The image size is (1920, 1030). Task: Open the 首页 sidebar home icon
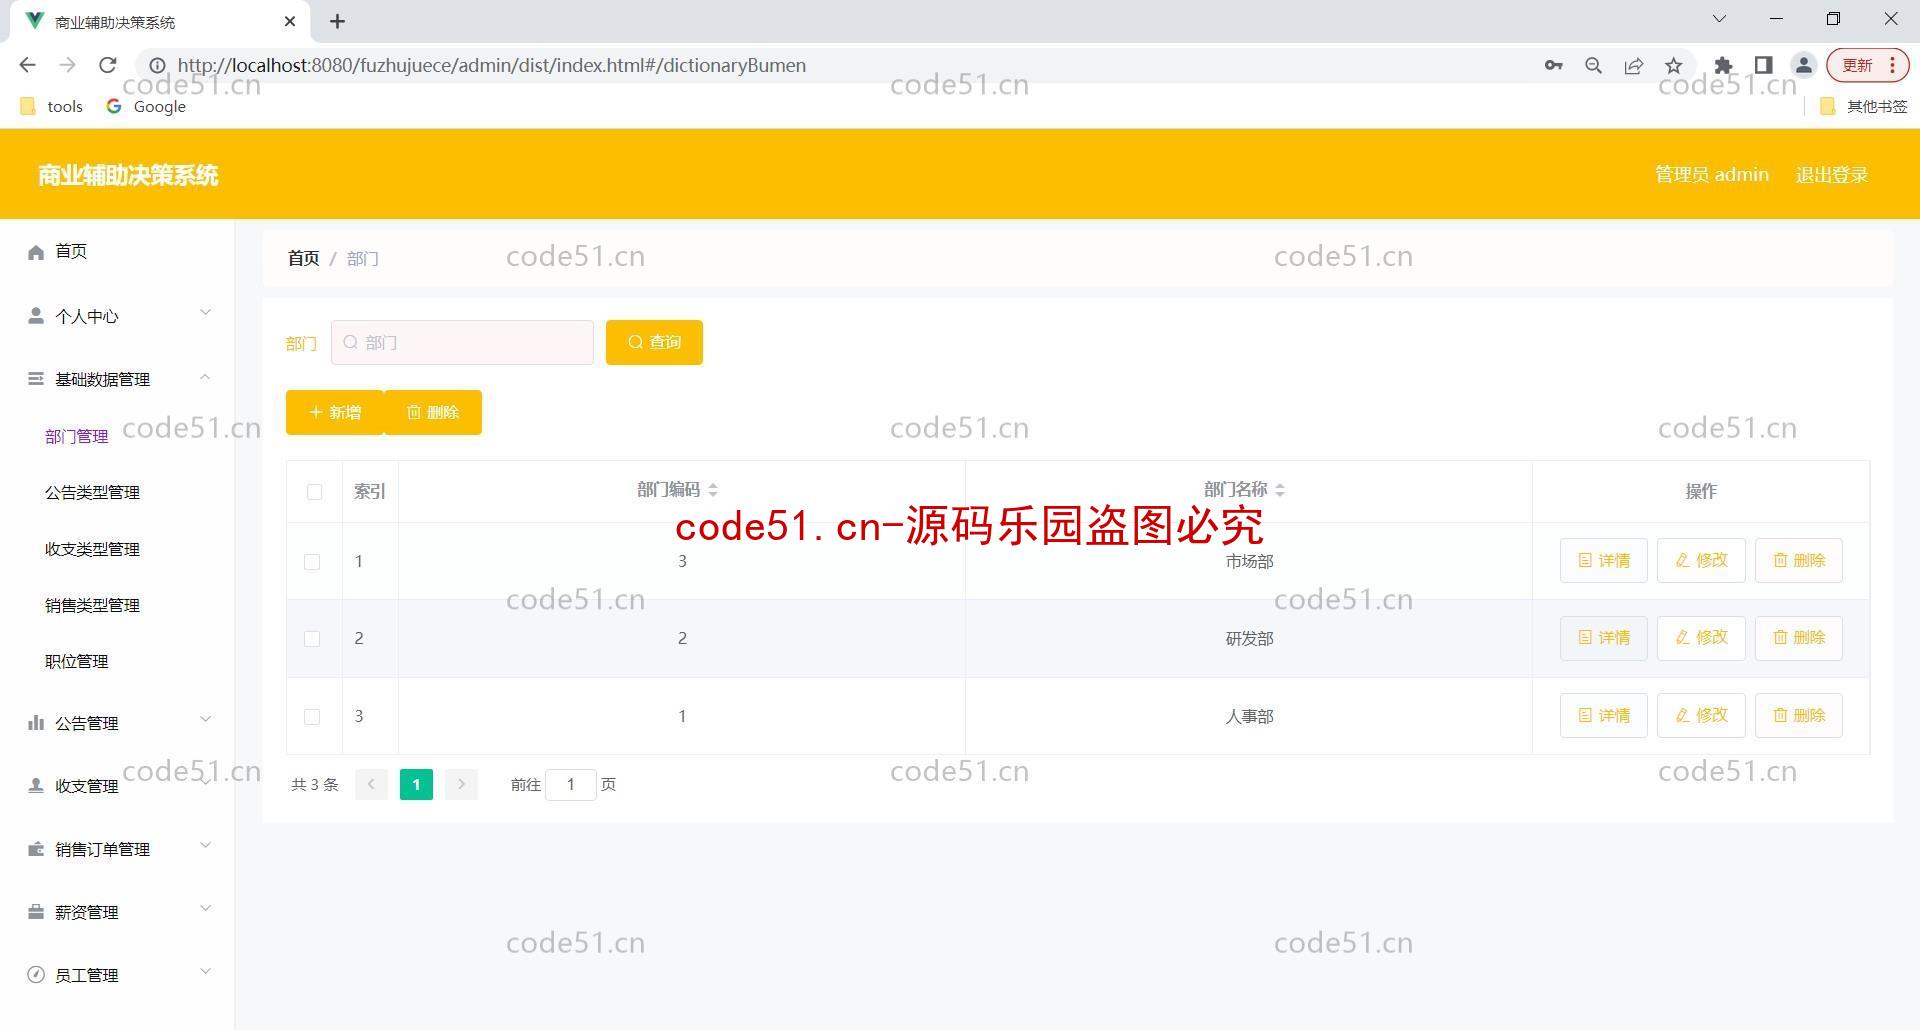pos(36,252)
